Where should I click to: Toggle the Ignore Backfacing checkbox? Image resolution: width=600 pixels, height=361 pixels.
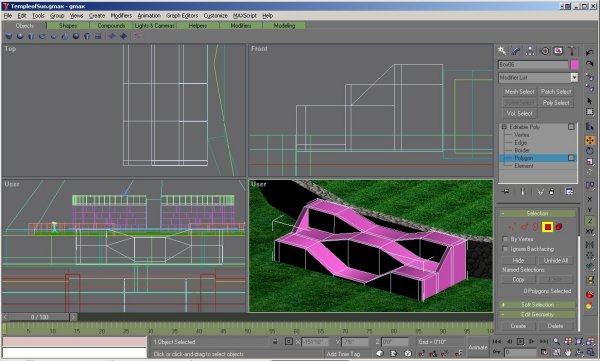coord(505,249)
